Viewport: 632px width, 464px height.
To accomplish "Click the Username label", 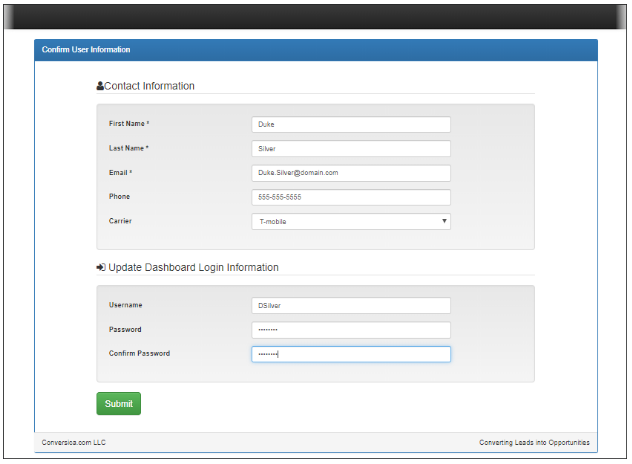I will [125, 305].
